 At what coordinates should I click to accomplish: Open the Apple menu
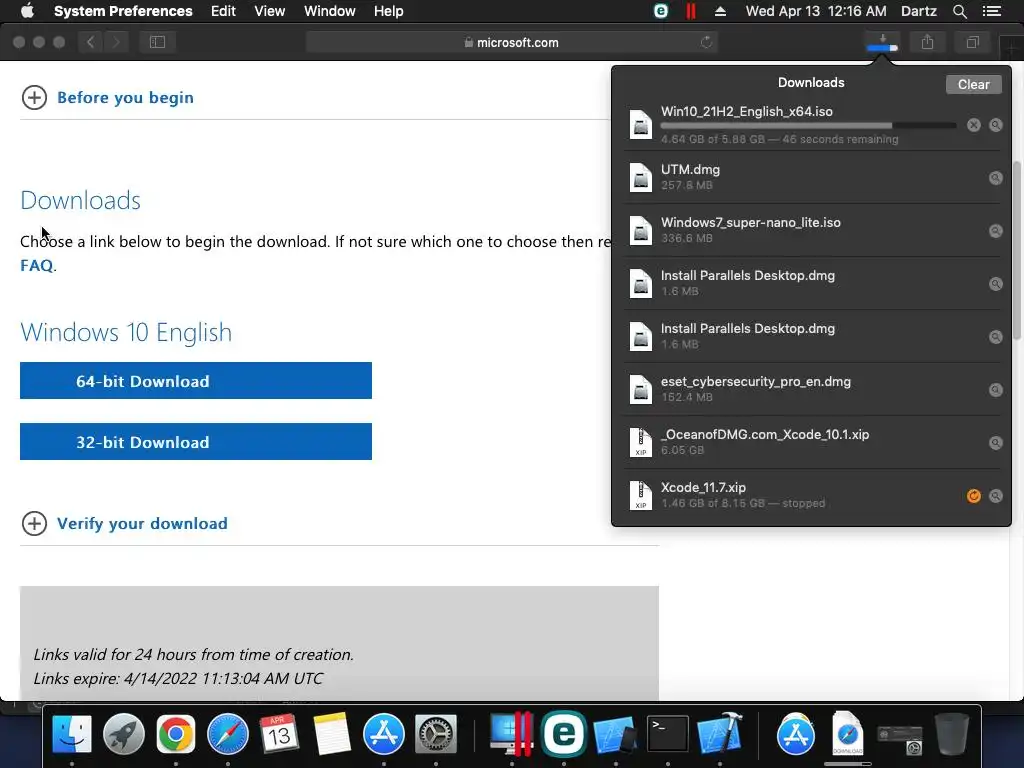click(x=27, y=11)
